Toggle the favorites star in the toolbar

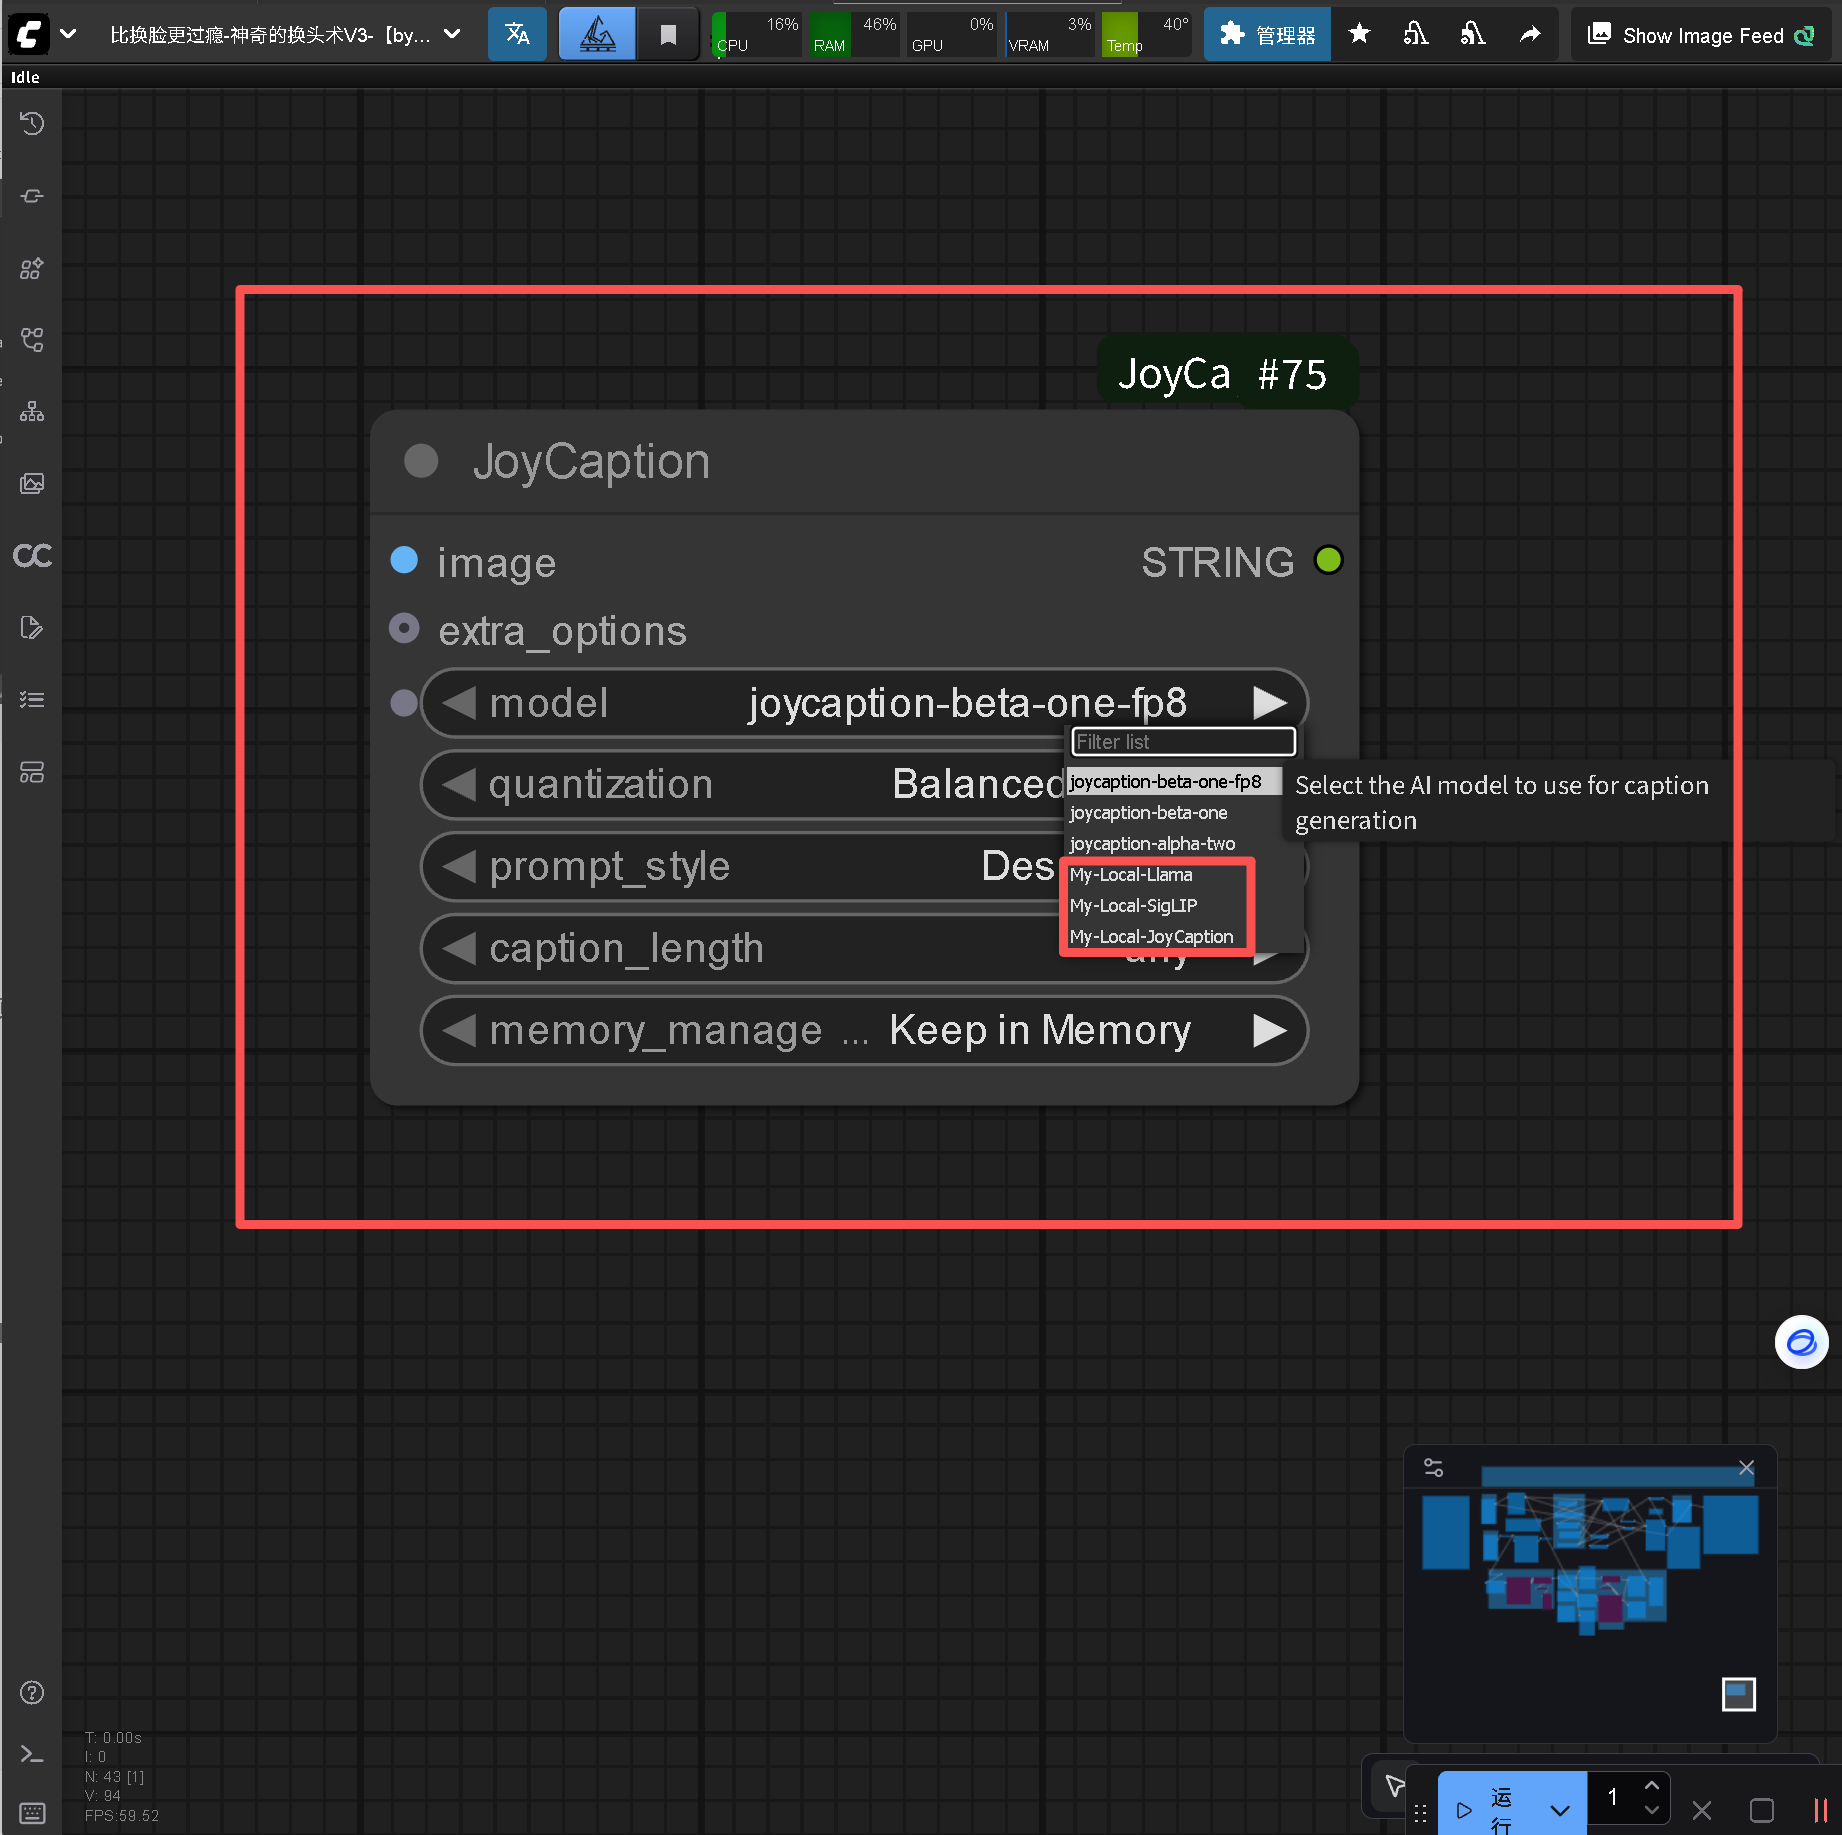[x=1359, y=33]
